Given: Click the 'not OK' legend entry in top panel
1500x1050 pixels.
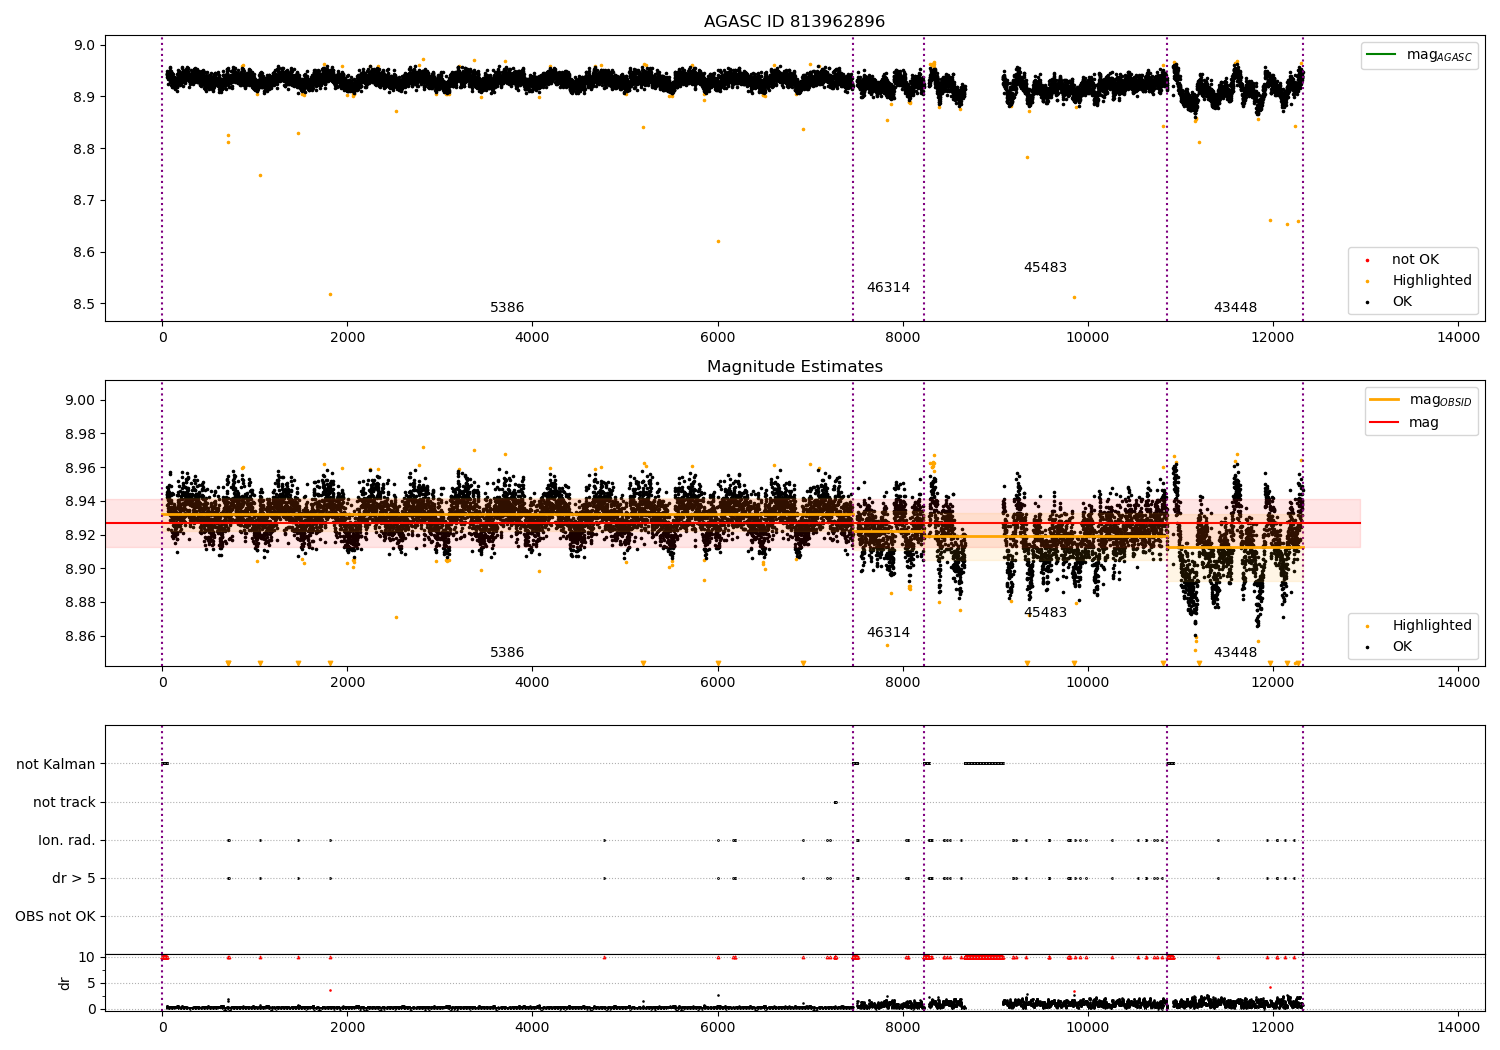Looking at the screenshot, I should tap(1415, 260).
